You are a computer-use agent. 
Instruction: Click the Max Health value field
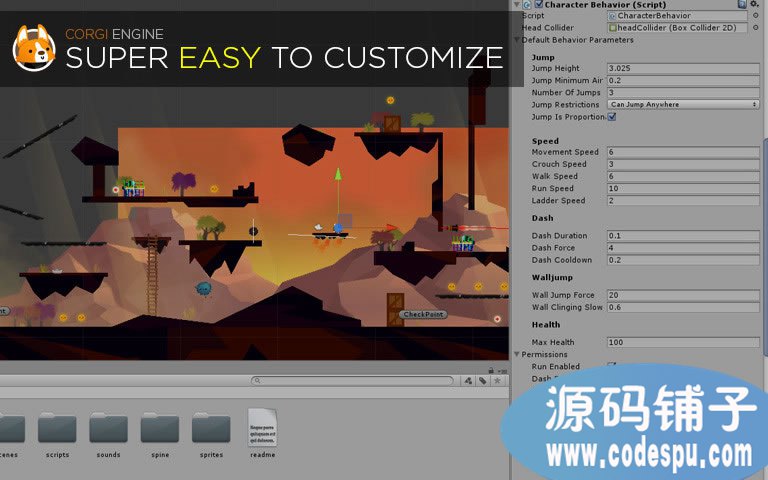pos(683,342)
